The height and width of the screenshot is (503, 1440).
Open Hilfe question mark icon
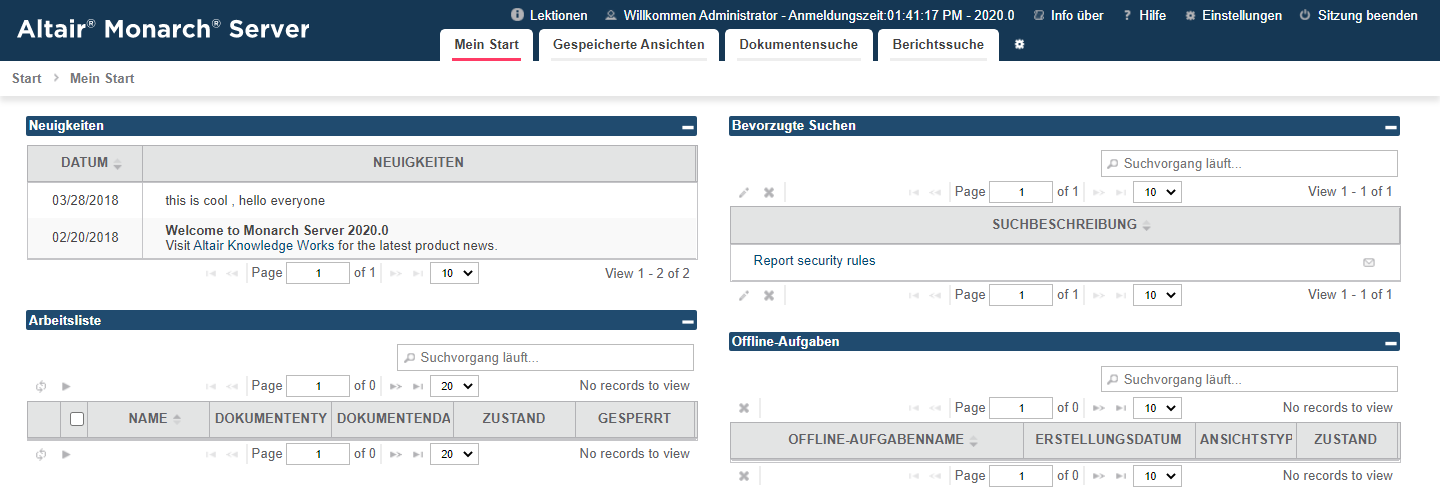point(1127,16)
